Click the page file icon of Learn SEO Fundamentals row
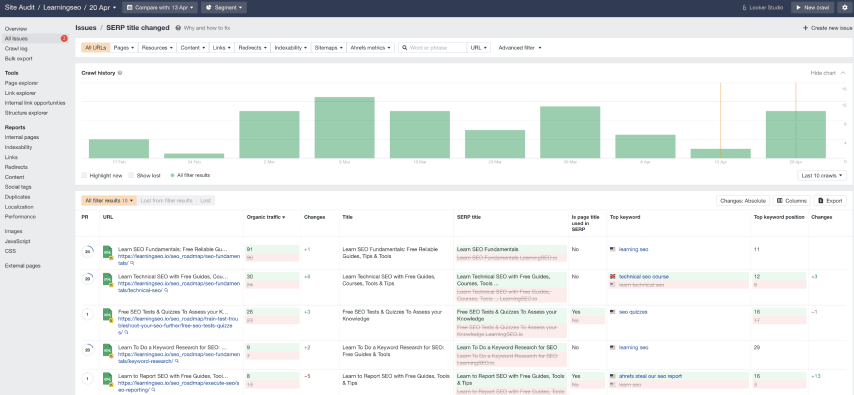The height and width of the screenshot is (395, 854). [108, 252]
